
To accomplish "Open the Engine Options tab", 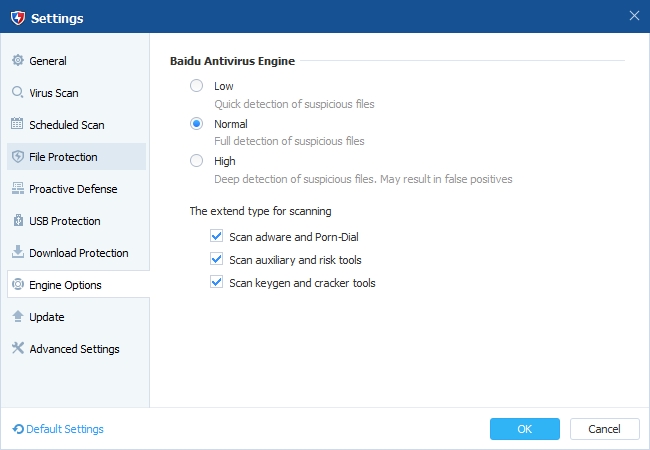I will tap(65, 285).
